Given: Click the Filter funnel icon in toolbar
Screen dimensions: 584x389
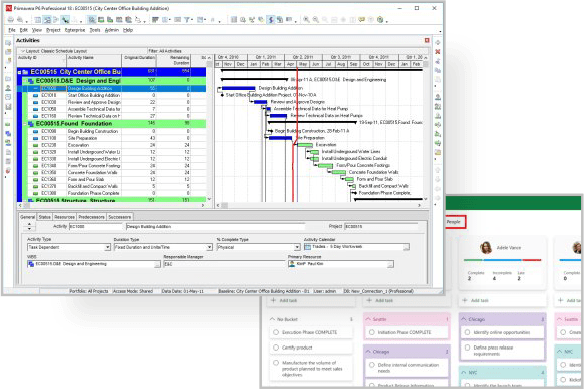Looking at the screenshot, I should click(187, 20).
